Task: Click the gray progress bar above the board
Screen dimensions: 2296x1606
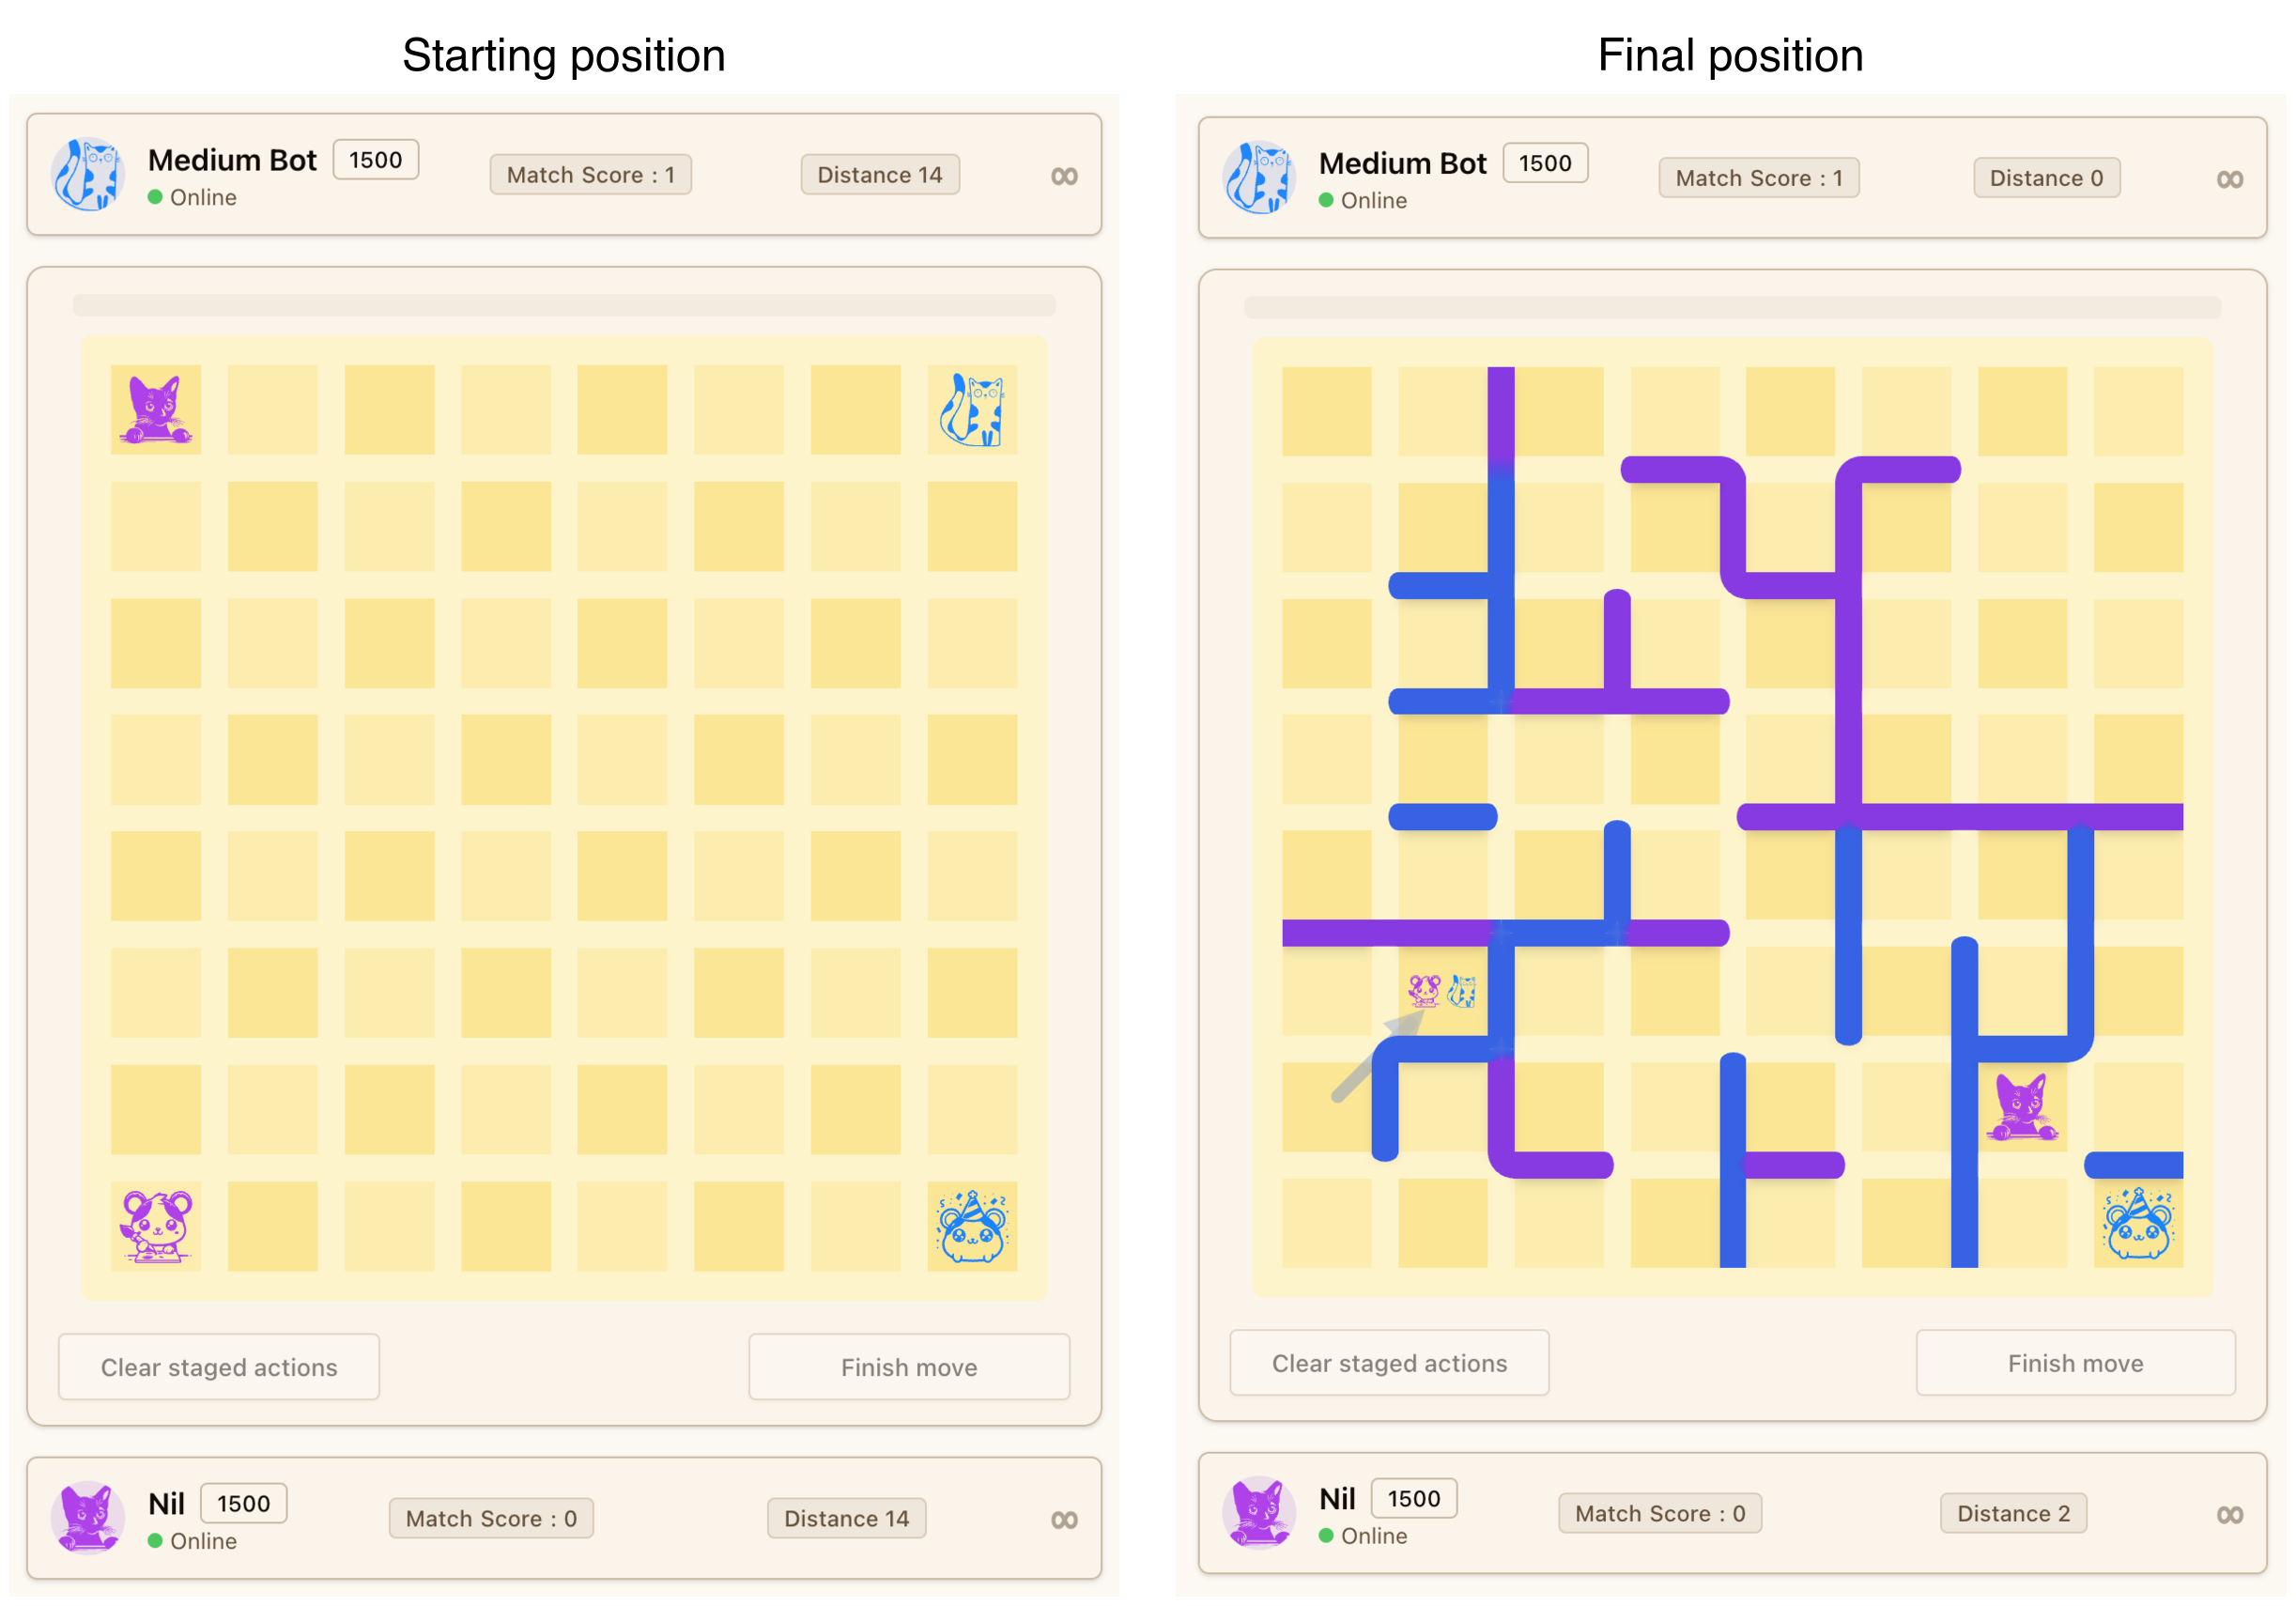Action: [x=565, y=304]
